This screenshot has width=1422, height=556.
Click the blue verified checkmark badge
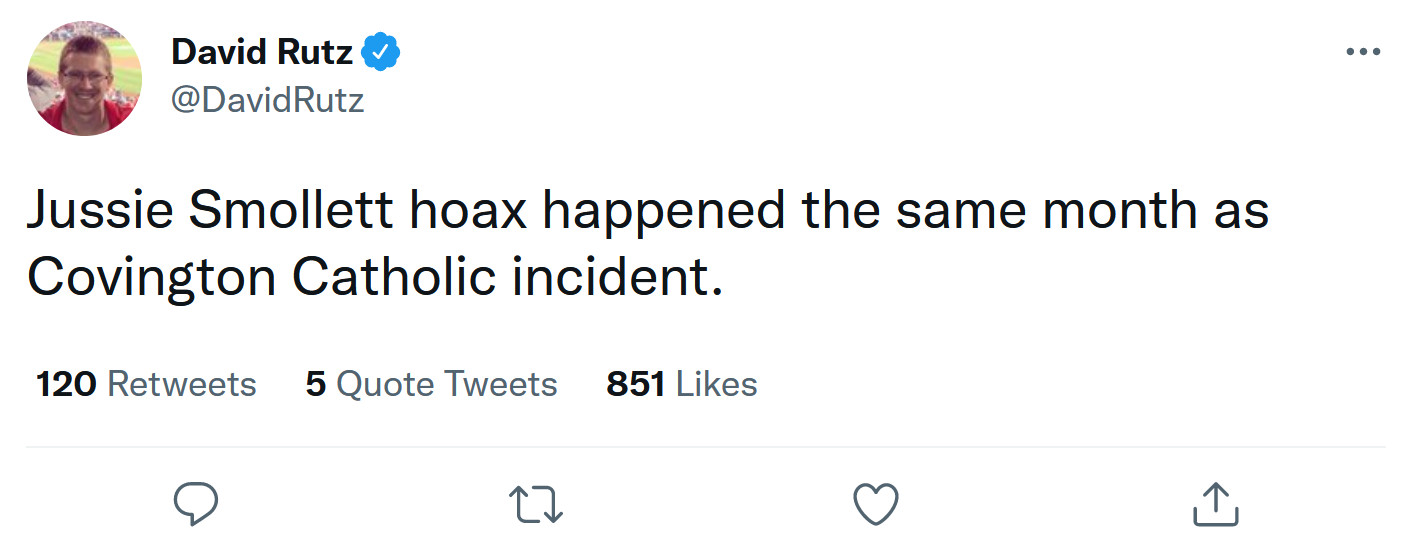381,53
